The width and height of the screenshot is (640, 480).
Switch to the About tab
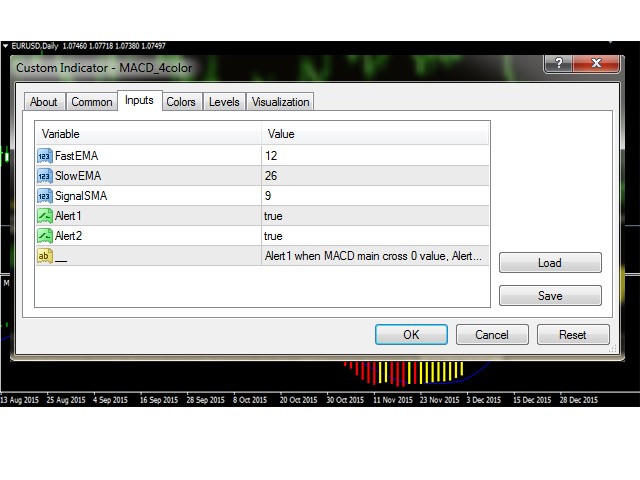tap(44, 102)
